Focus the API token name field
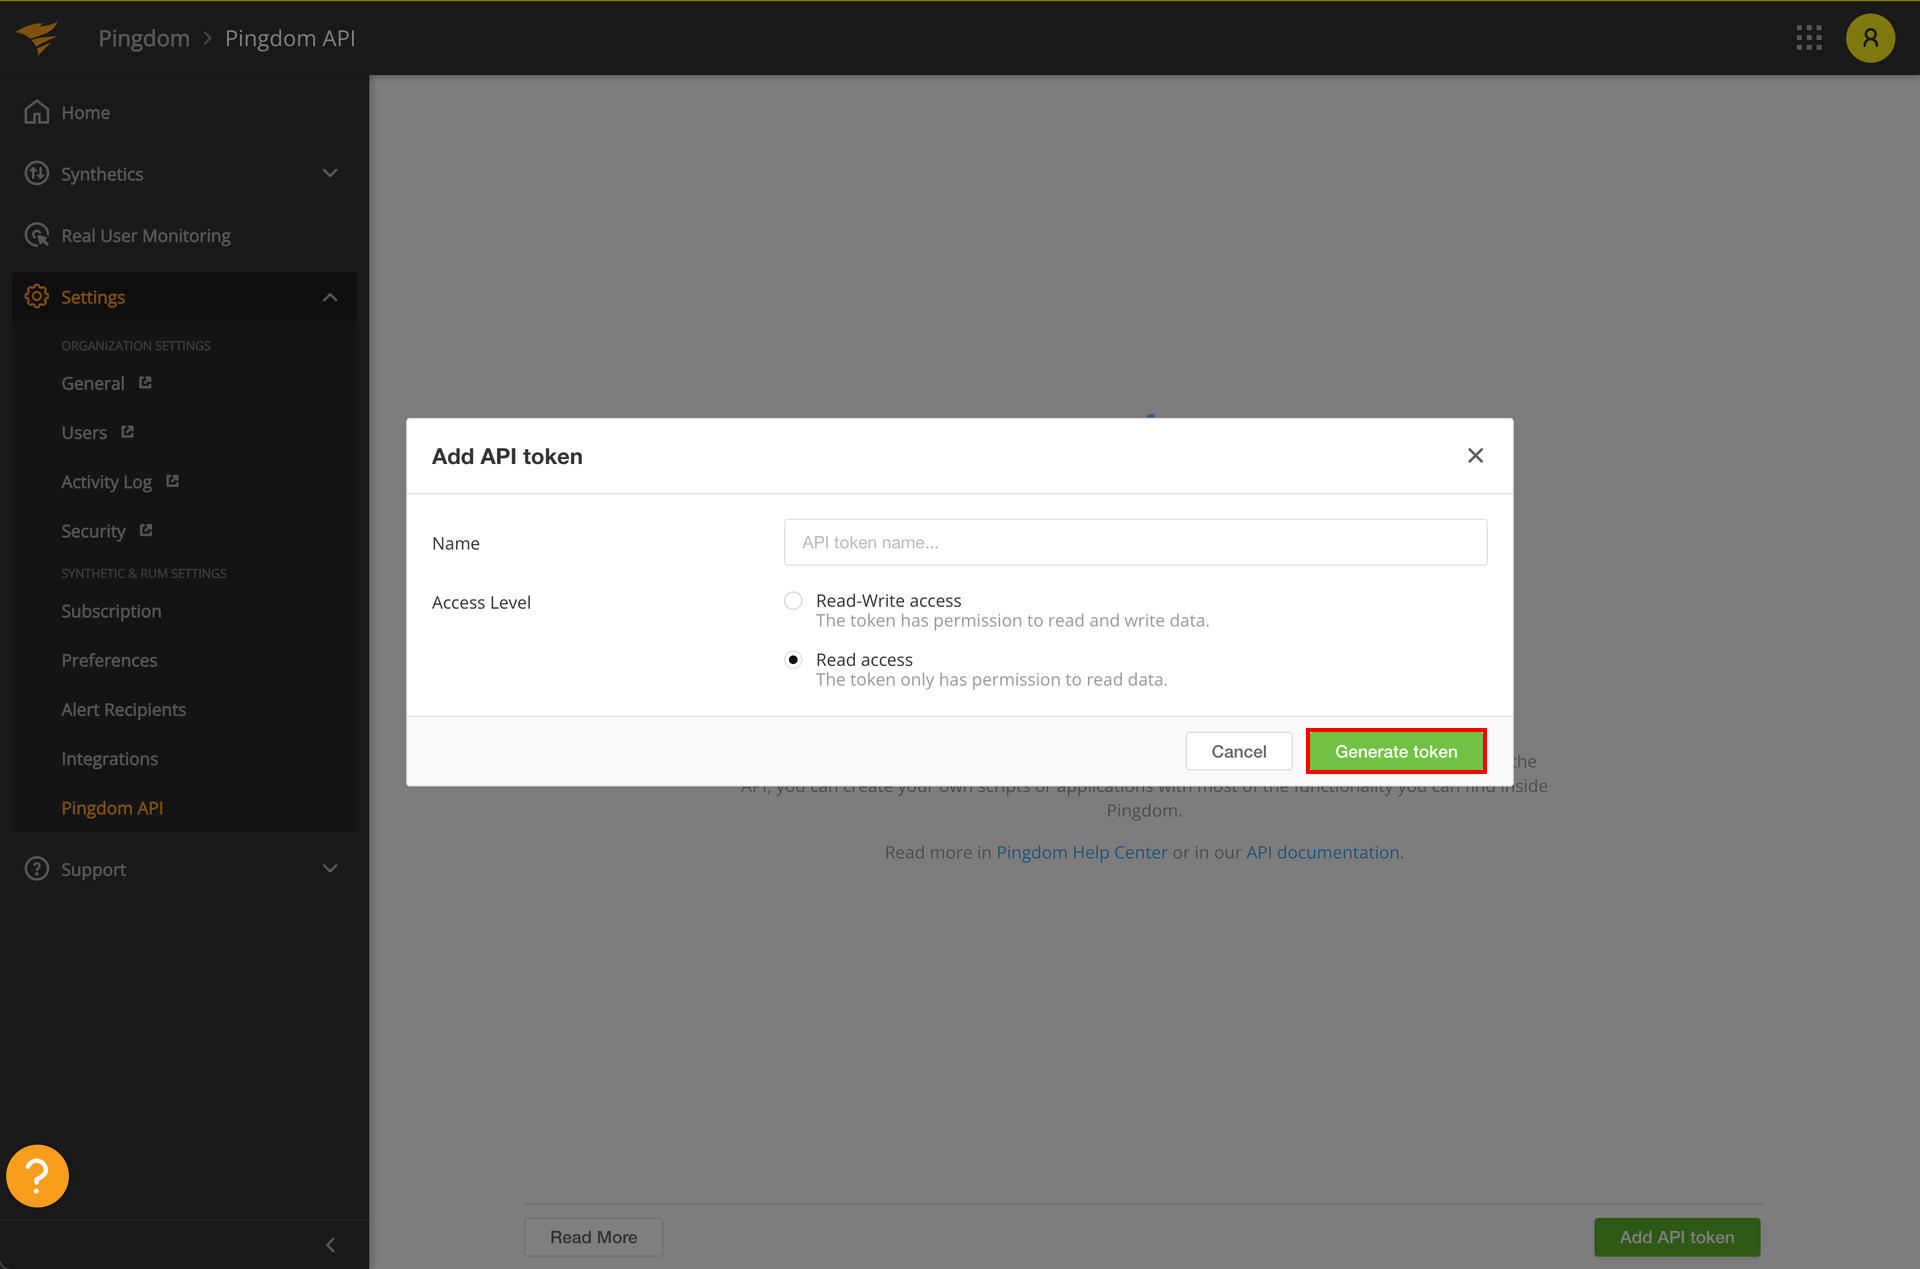This screenshot has height=1269, width=1920. pyautogui.click(x=1135, y=542)
